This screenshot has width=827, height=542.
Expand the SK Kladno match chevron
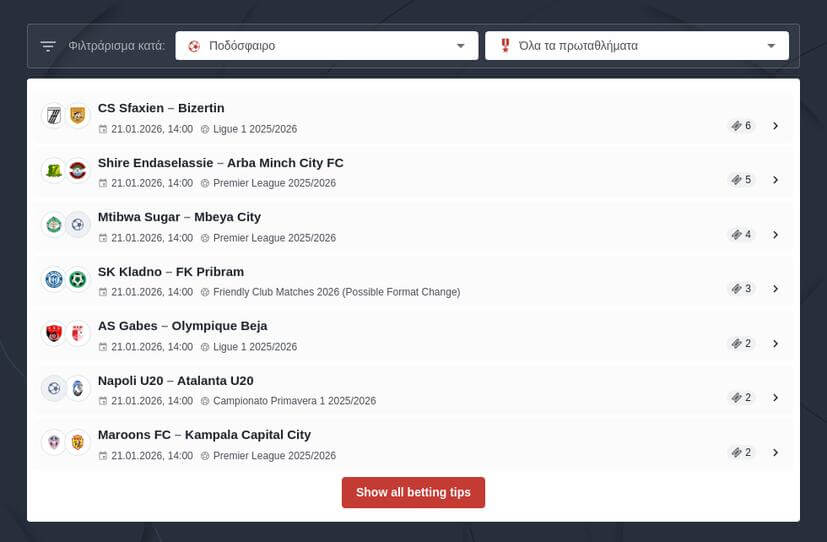tap(775, 289)
